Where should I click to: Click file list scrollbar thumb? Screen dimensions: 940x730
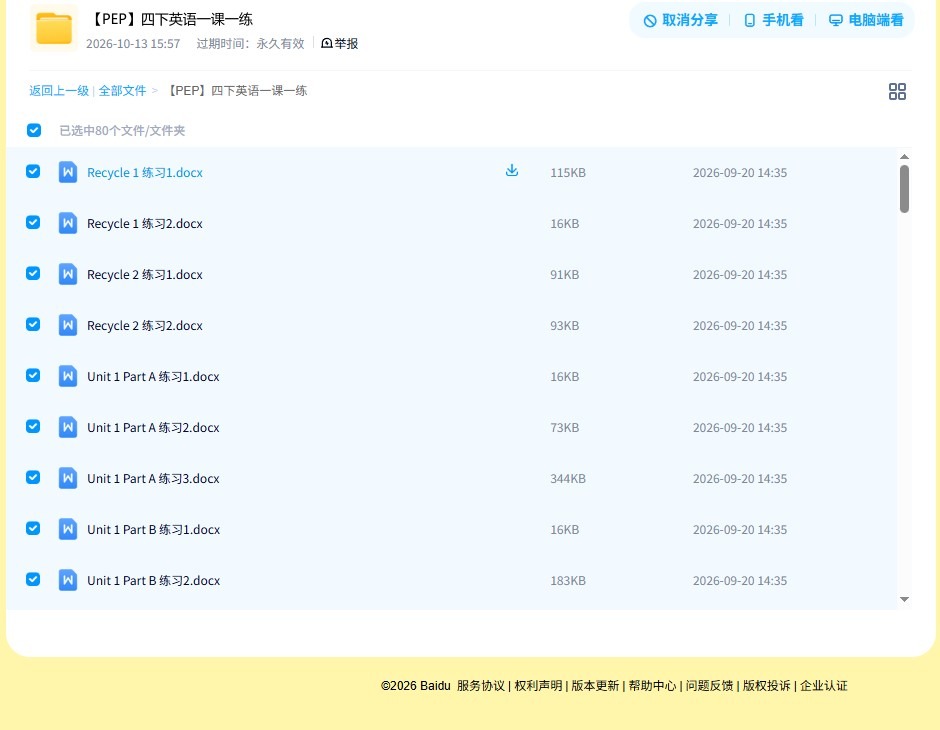tap(904, 189)
